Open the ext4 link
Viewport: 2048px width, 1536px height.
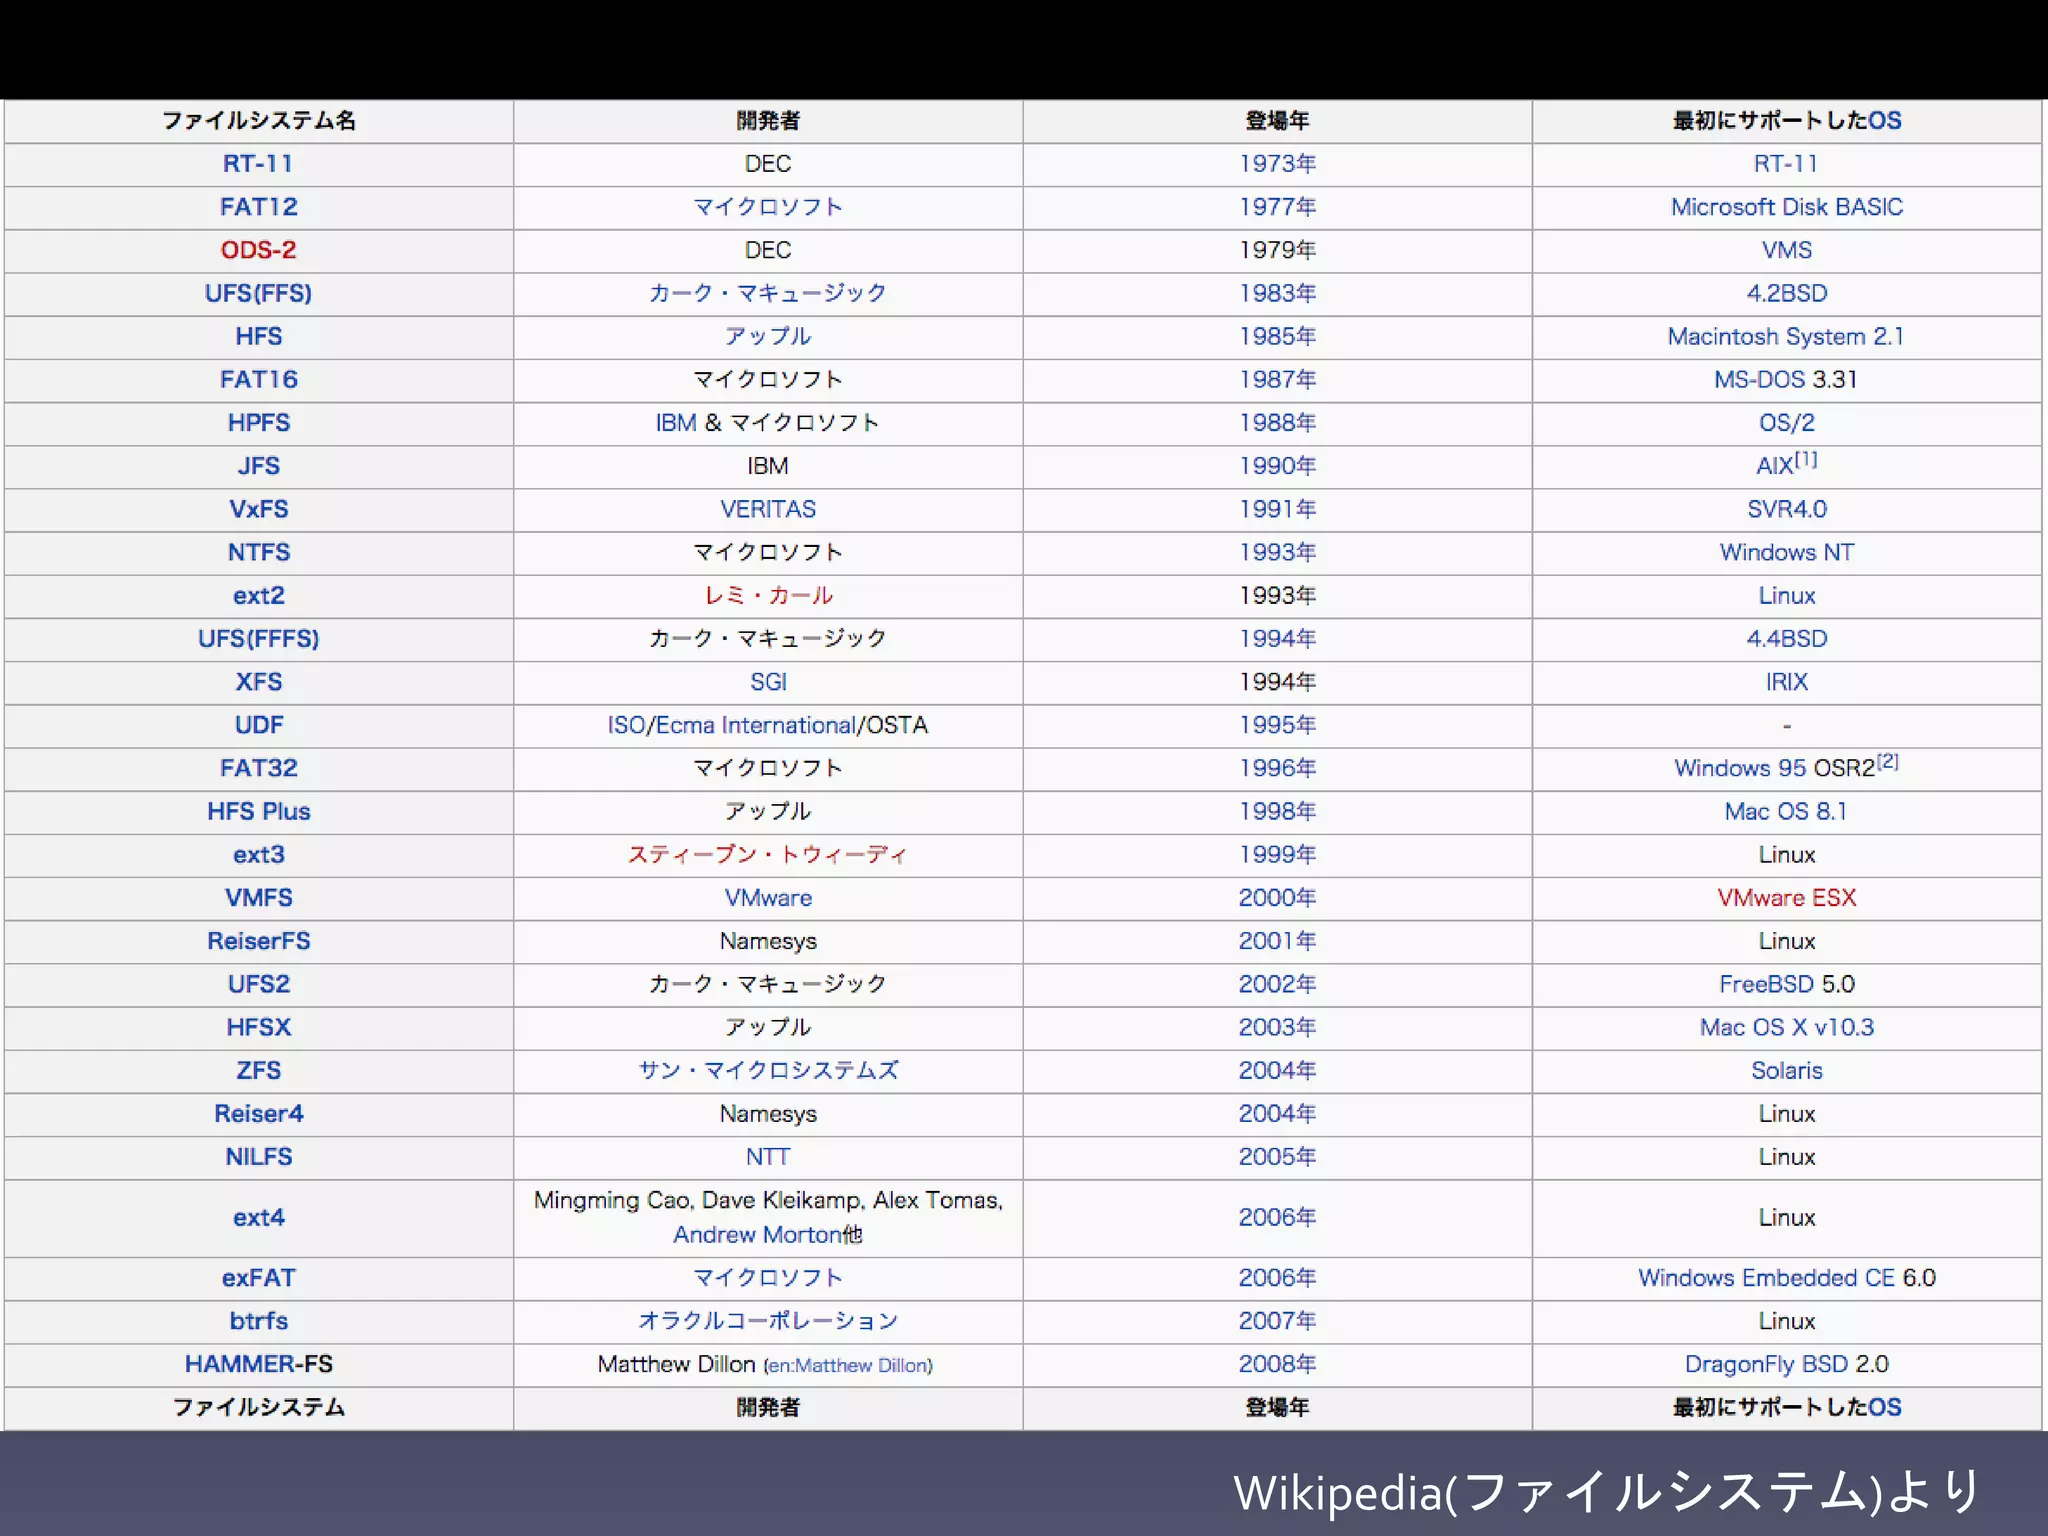coord(258,1217)
